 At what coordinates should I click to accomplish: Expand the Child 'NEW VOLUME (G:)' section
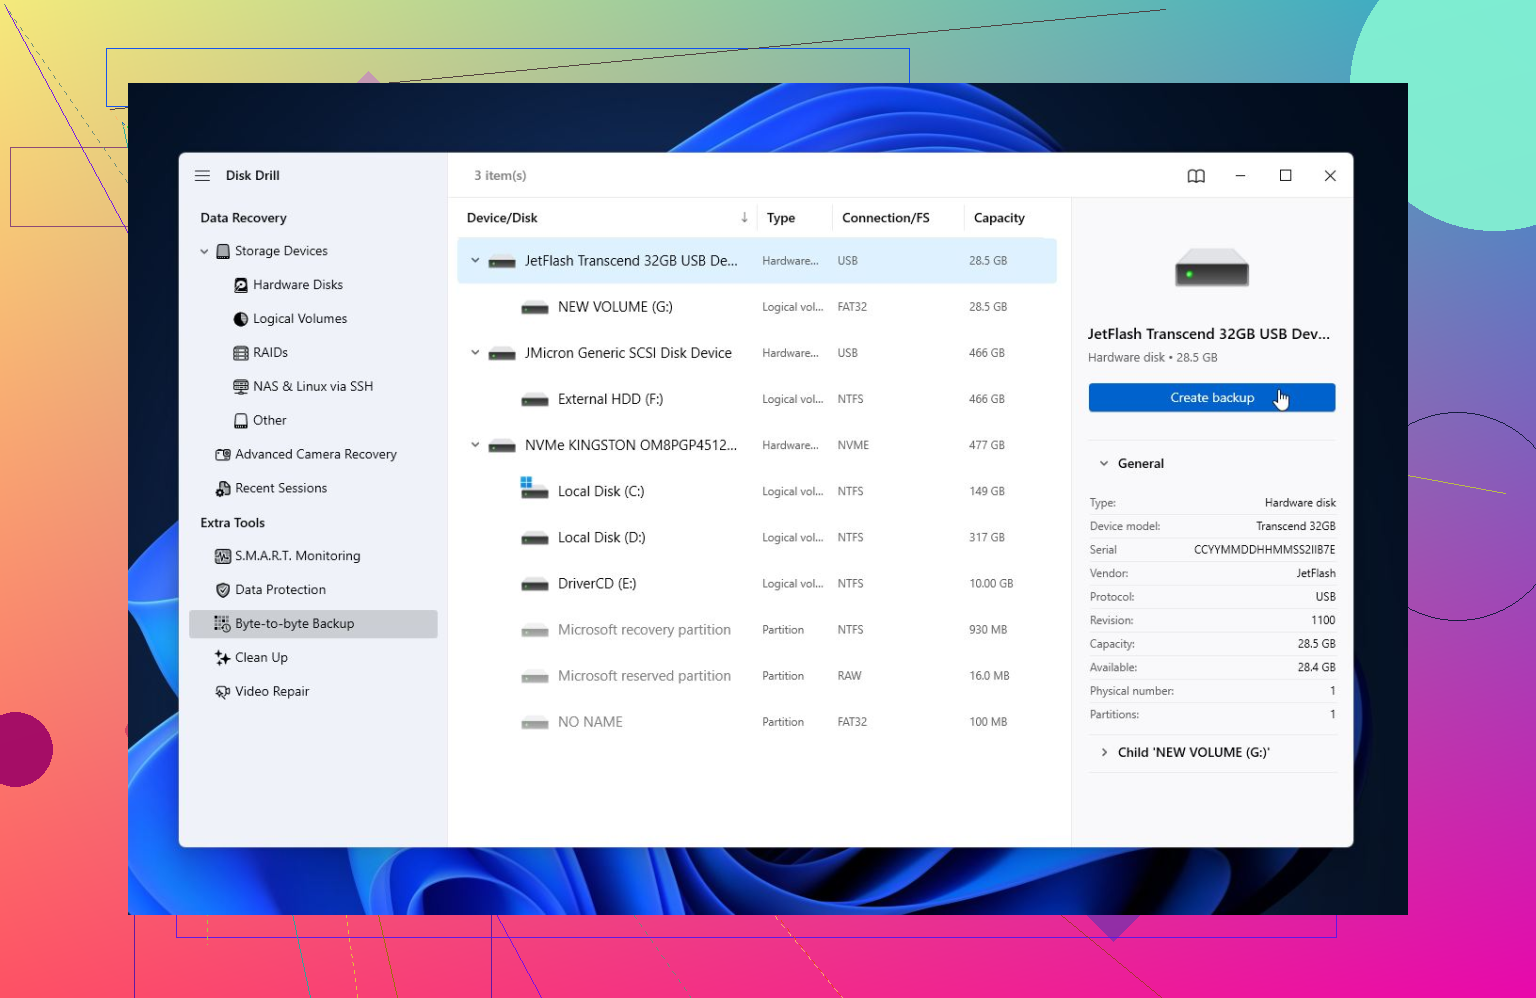coord(1104,753)
